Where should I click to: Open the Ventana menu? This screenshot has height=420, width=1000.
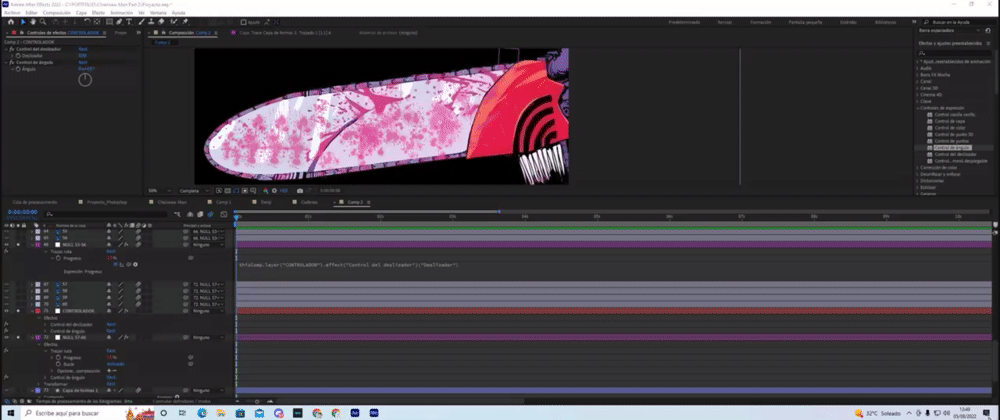click(158, 13)
